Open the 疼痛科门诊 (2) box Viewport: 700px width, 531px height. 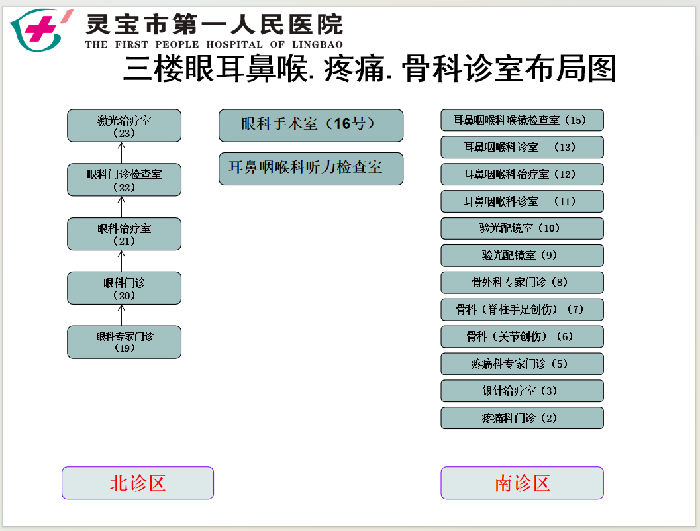[x=522, y=418]
